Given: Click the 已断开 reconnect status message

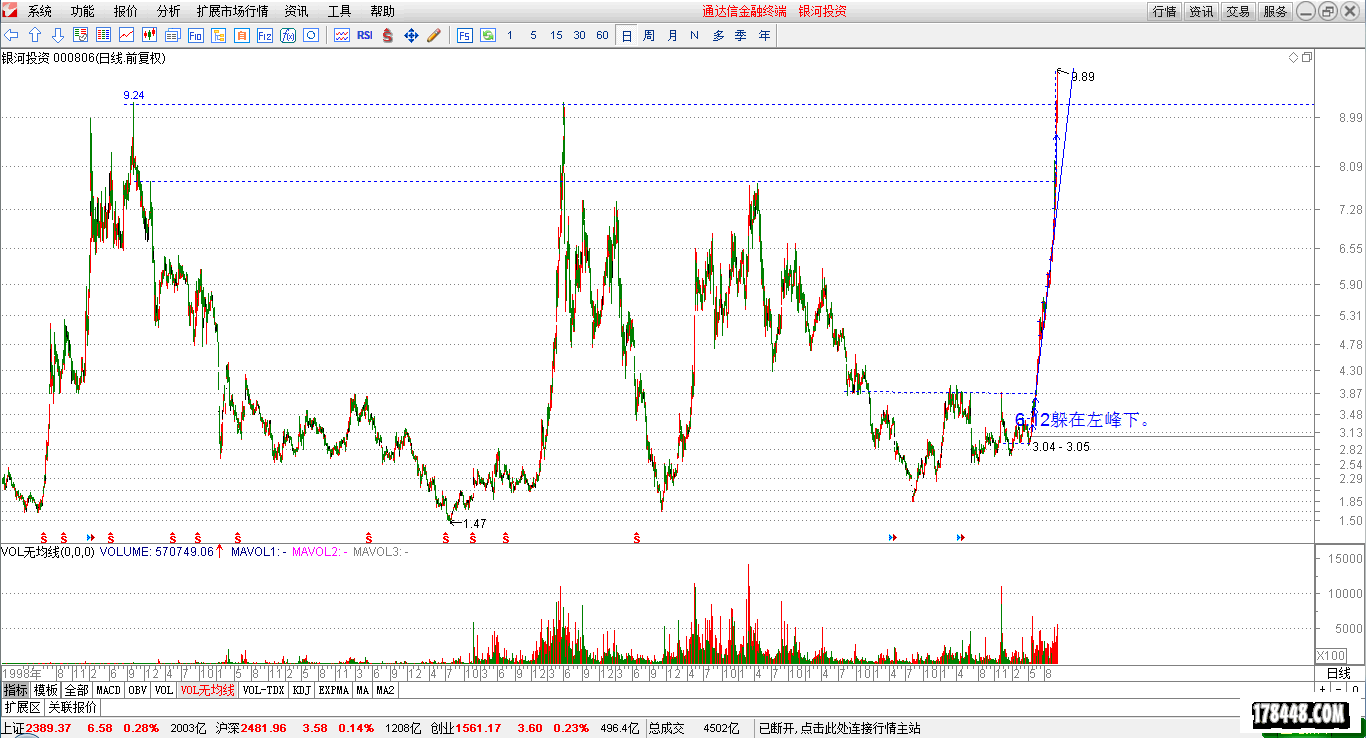Looking at the screenshot, I should point(840,728).
